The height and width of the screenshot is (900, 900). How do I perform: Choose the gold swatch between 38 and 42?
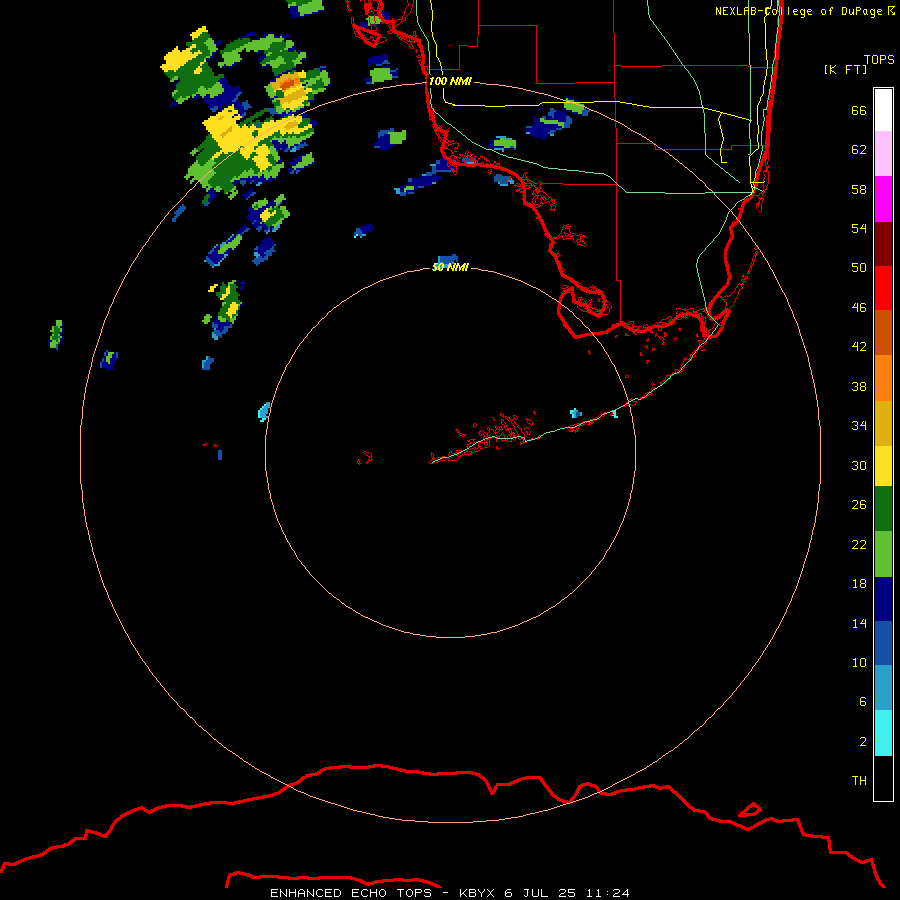pos(883,423)
